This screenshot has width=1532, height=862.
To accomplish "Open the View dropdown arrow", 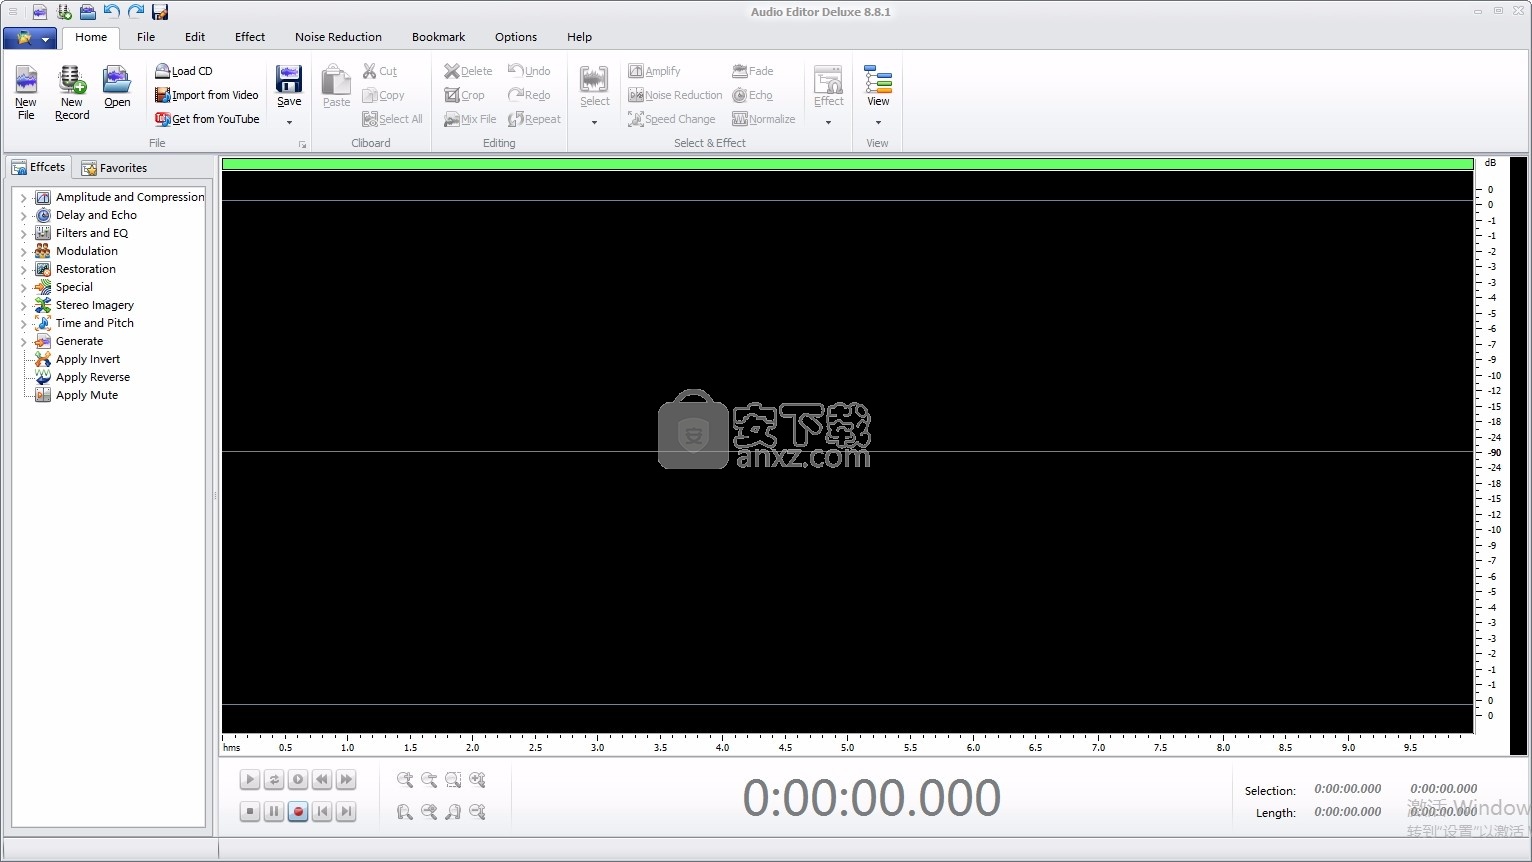I will coord(878,122).
